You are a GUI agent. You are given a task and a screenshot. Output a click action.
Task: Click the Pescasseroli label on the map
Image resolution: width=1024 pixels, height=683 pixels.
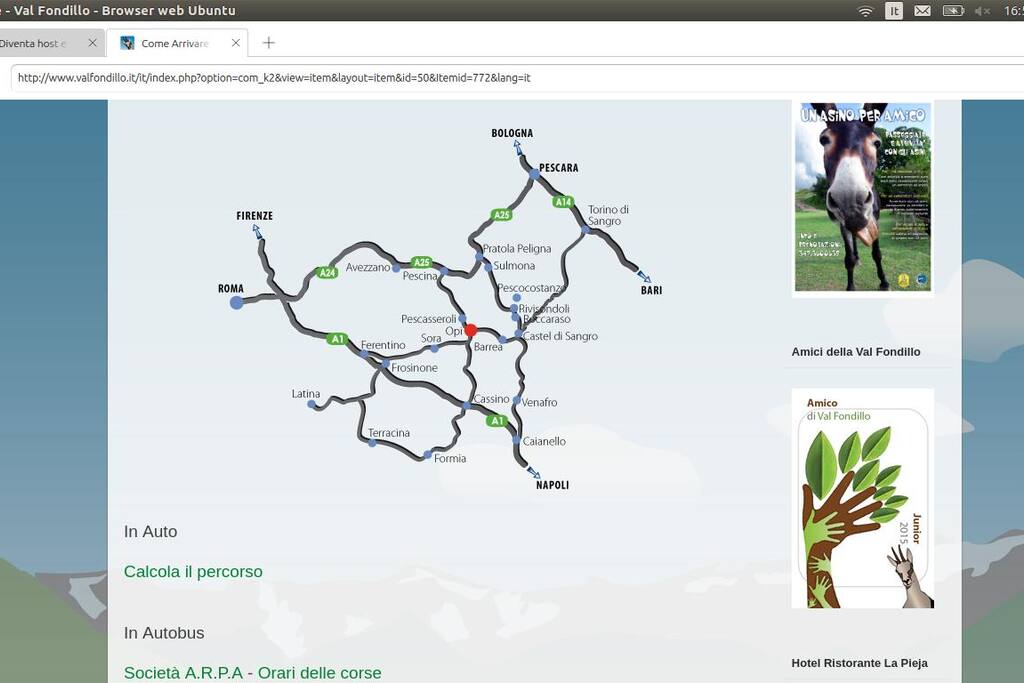(x=428, y=319)
